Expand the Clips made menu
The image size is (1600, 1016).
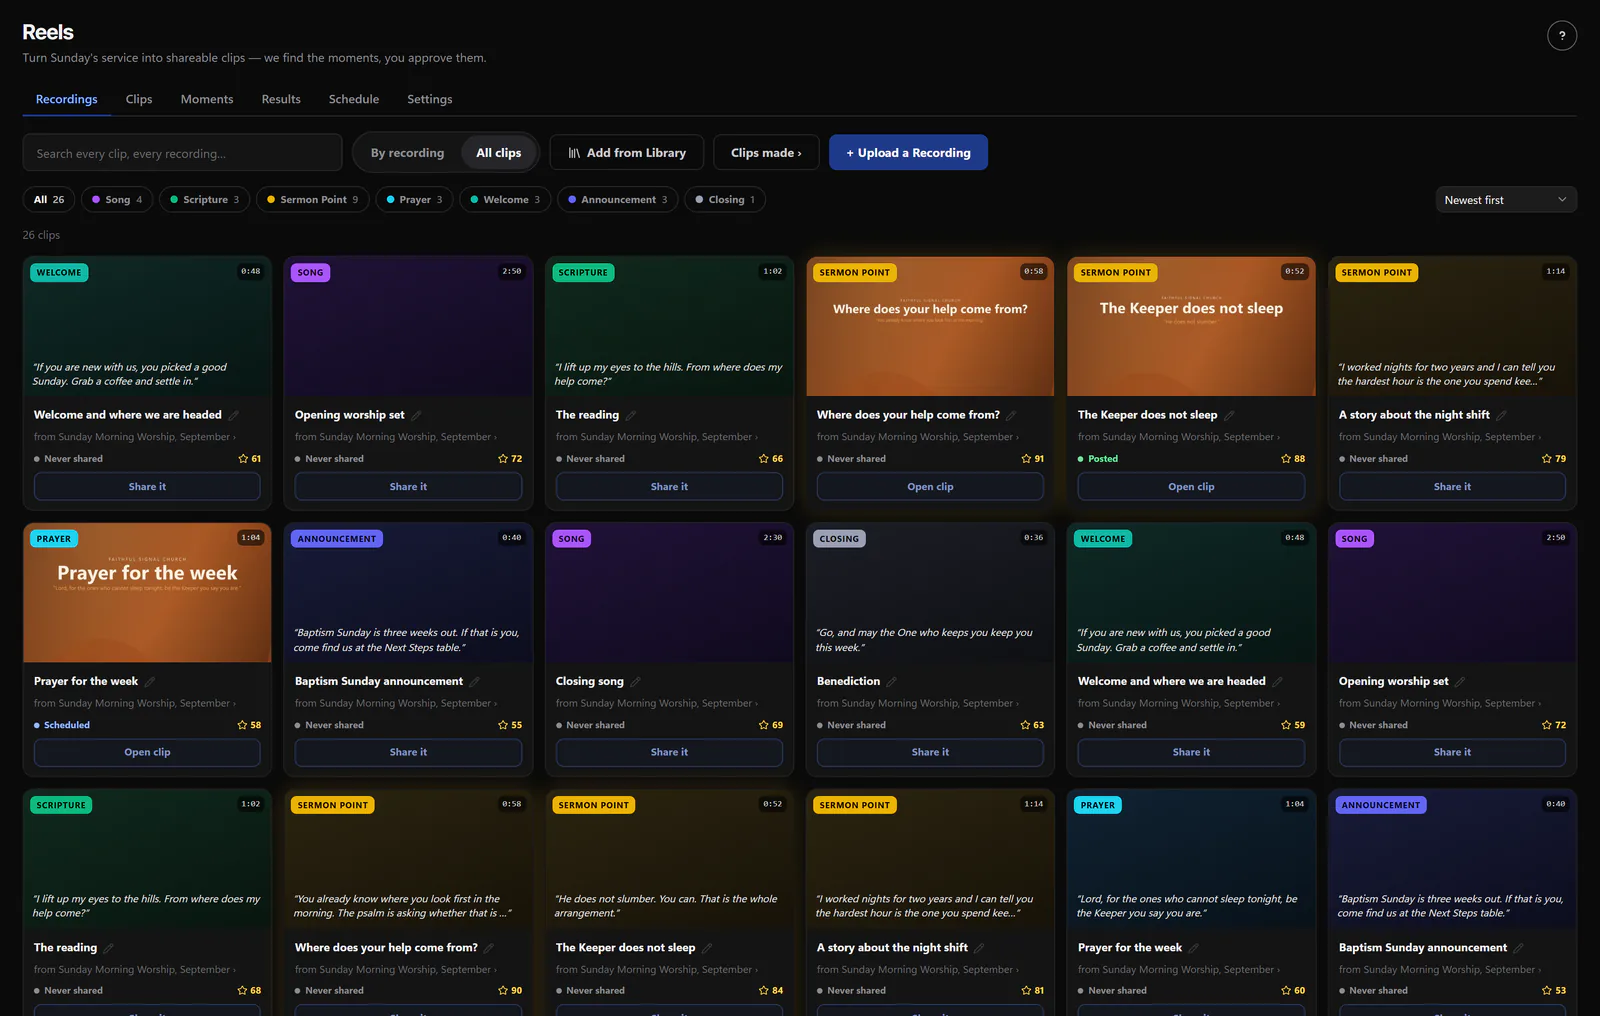click(x=766, y=153)
